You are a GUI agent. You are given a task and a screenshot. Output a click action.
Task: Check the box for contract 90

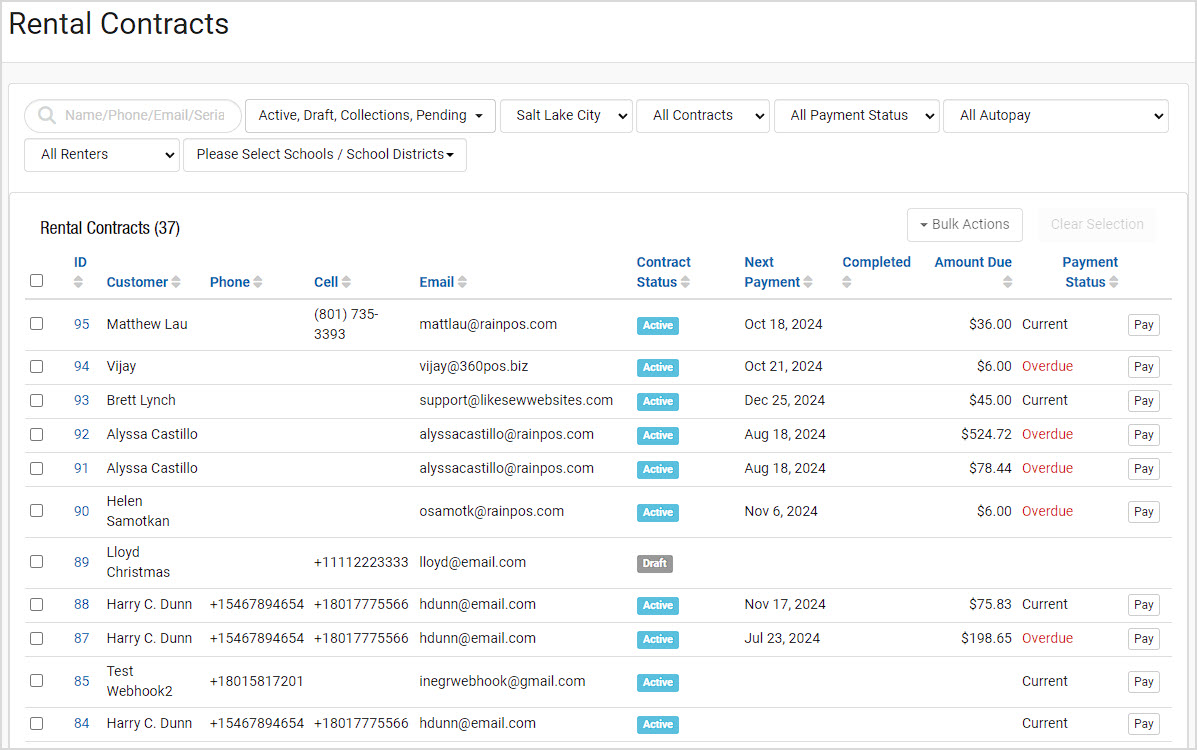point(37,511)
